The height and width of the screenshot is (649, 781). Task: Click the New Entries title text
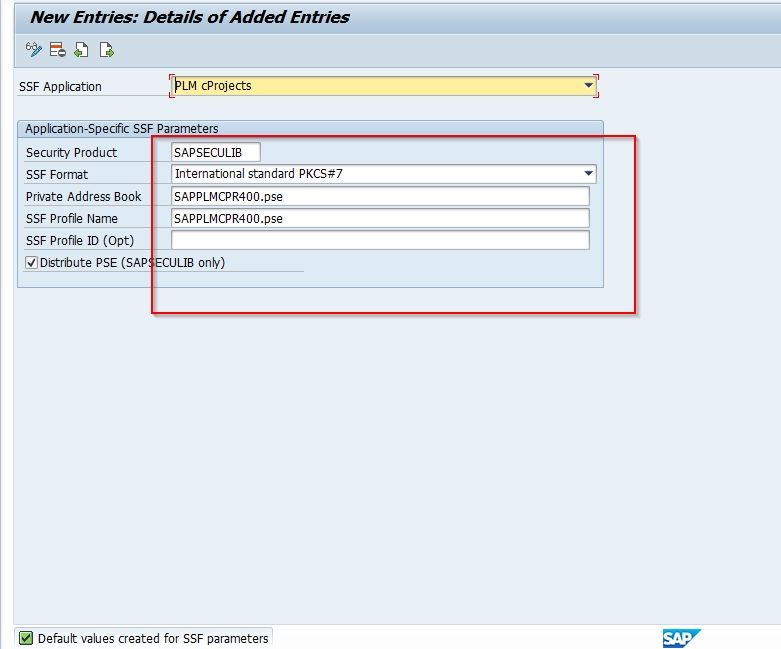click(189, 17)
